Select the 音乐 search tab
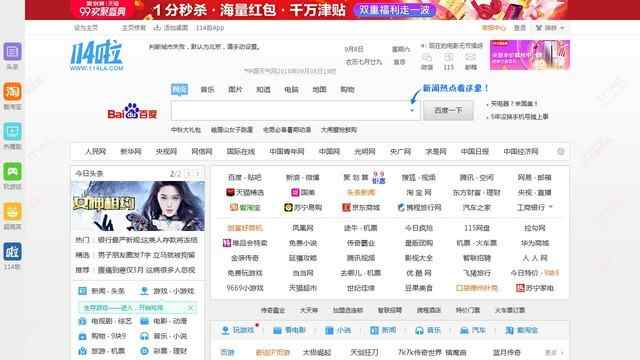This screenshot has width=640, height=360. coord(207,89)
